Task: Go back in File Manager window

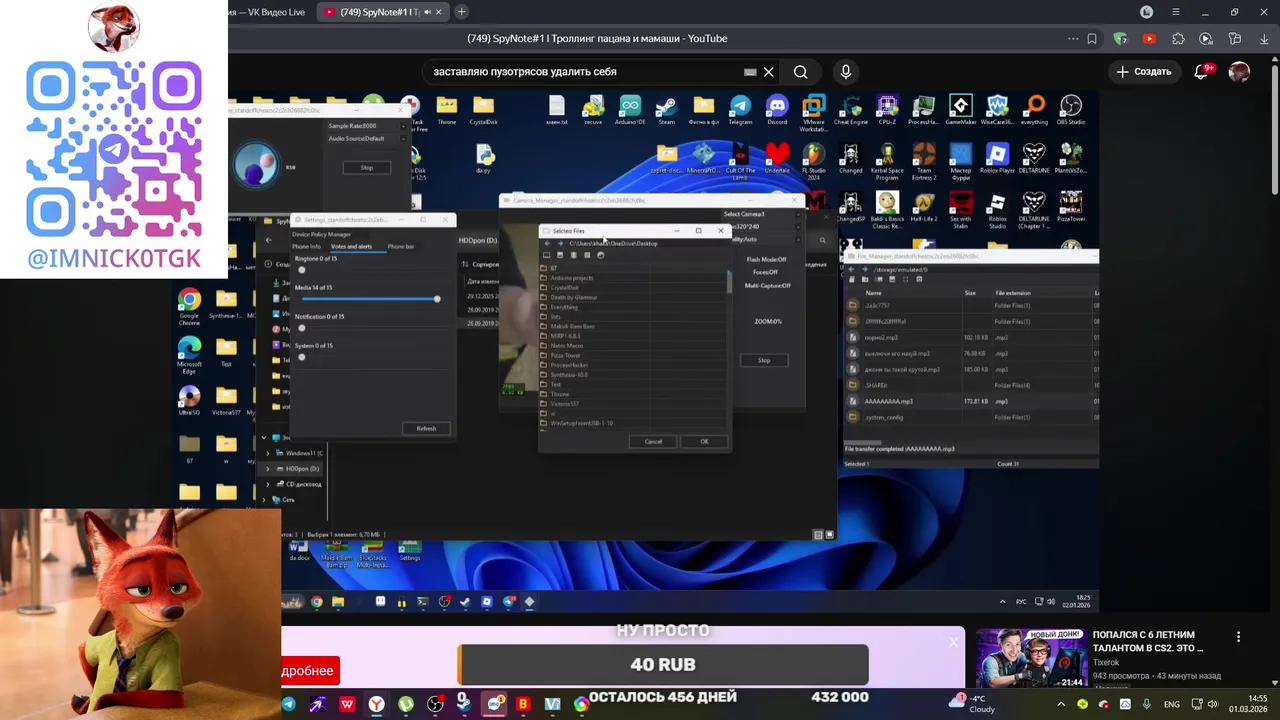Action: click(853, 269)
